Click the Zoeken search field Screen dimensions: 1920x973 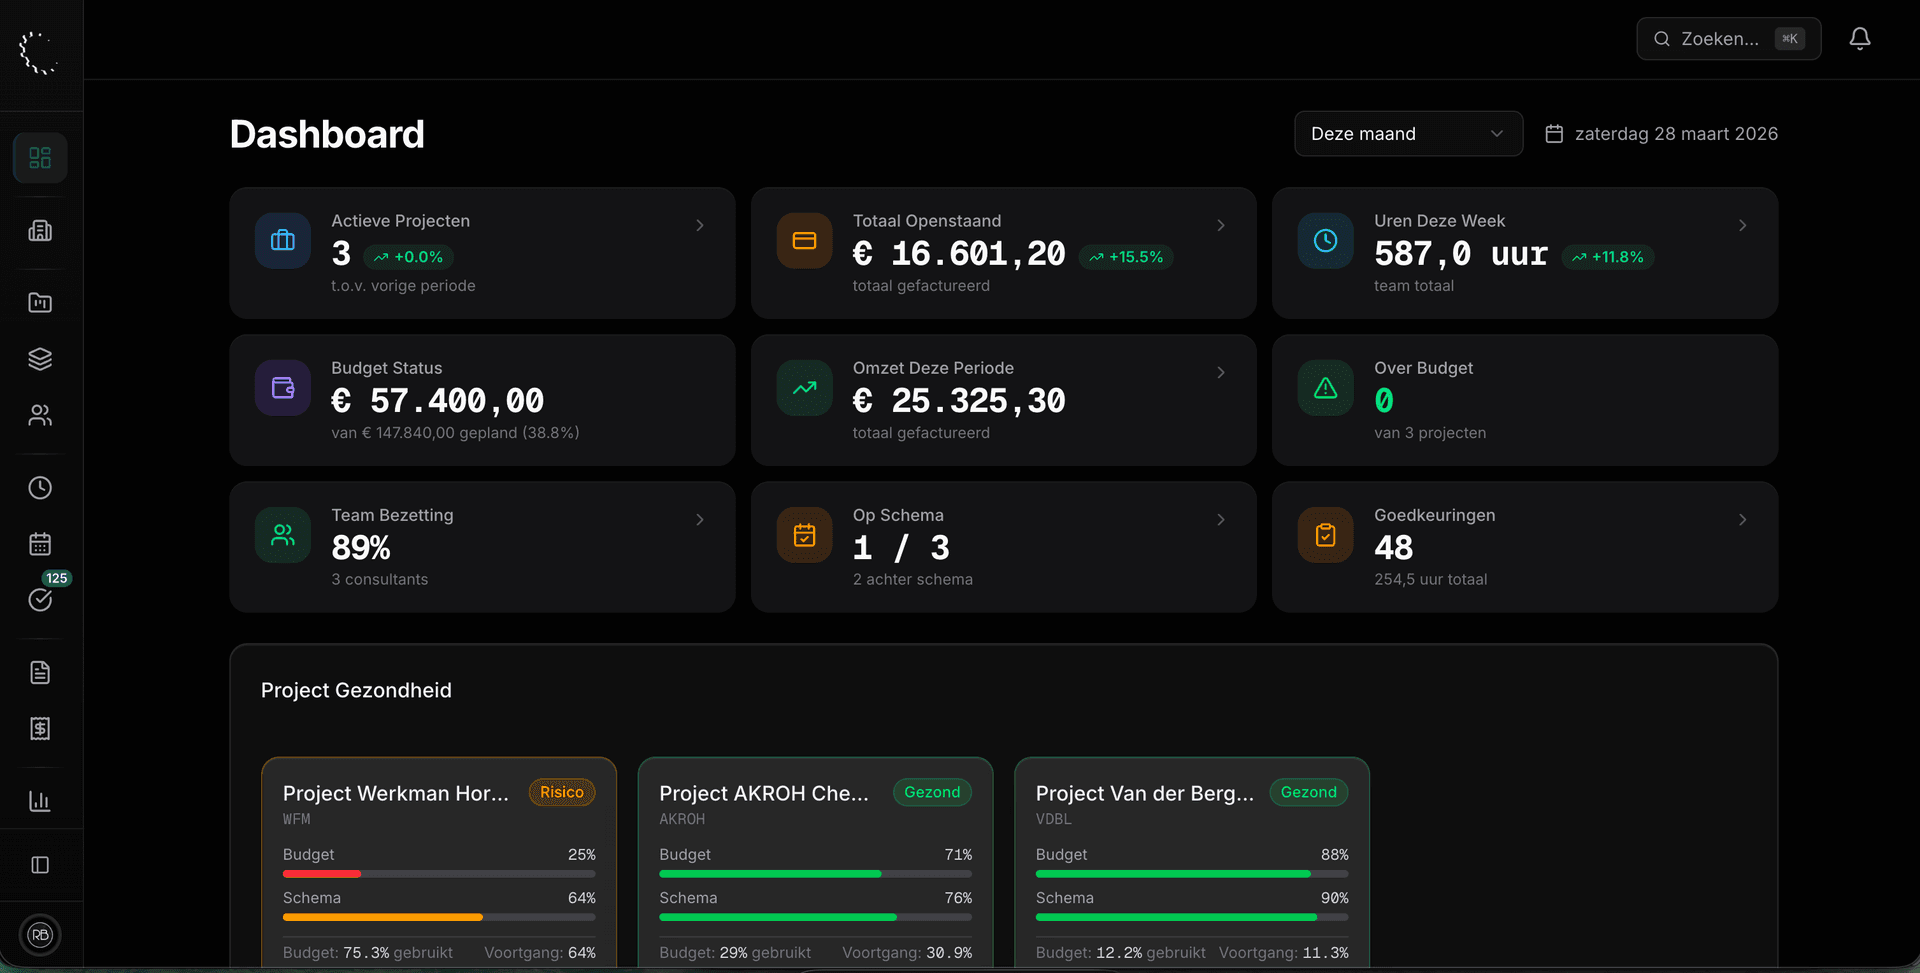point(1728,38)
